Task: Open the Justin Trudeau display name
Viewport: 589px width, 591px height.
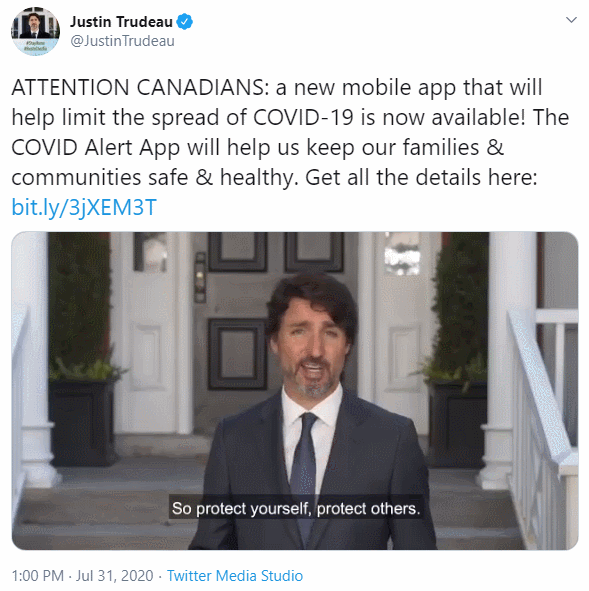Action: pos(121,21)
